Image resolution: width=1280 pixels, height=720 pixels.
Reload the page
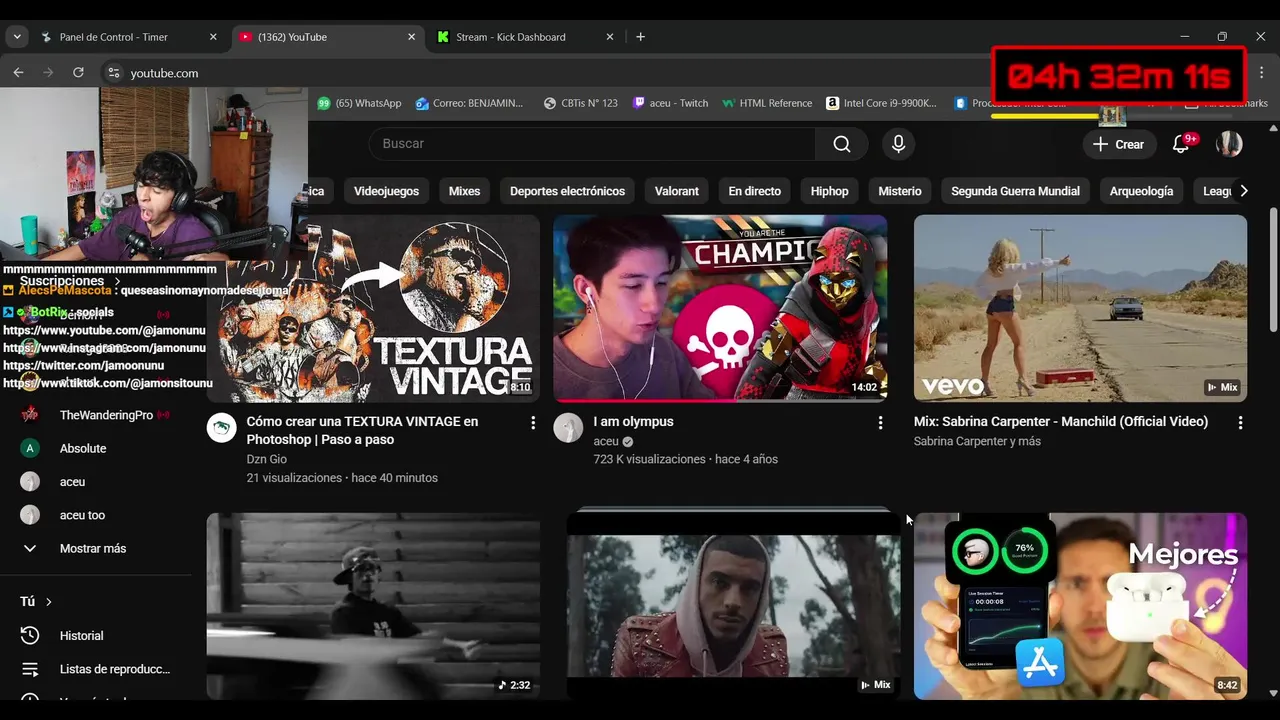tap(78, 73)
